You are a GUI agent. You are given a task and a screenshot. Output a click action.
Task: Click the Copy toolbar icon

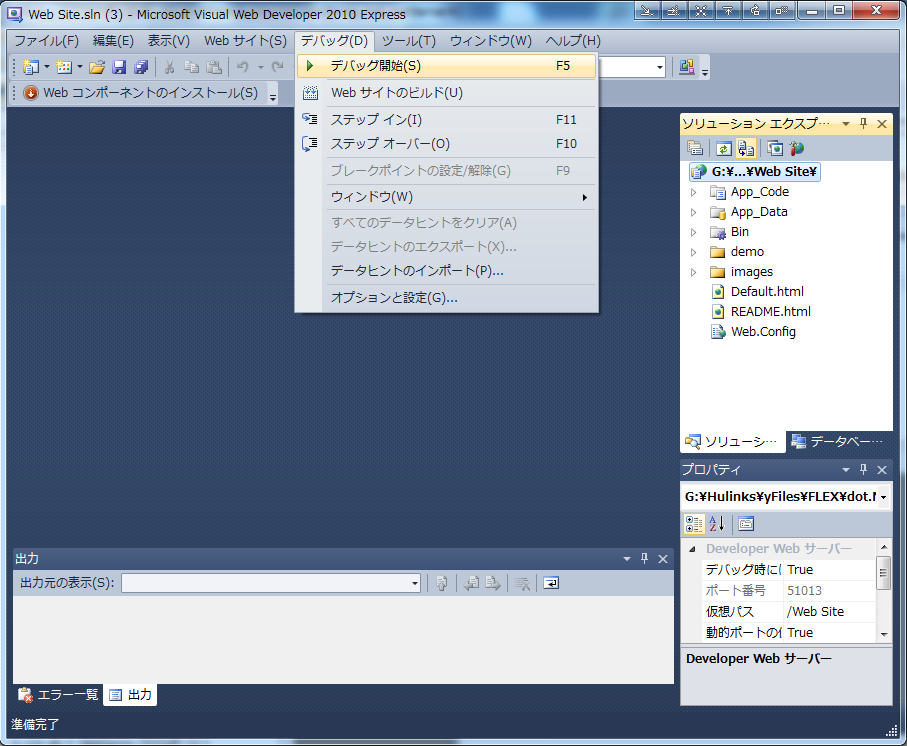click(x=191, y=67)
